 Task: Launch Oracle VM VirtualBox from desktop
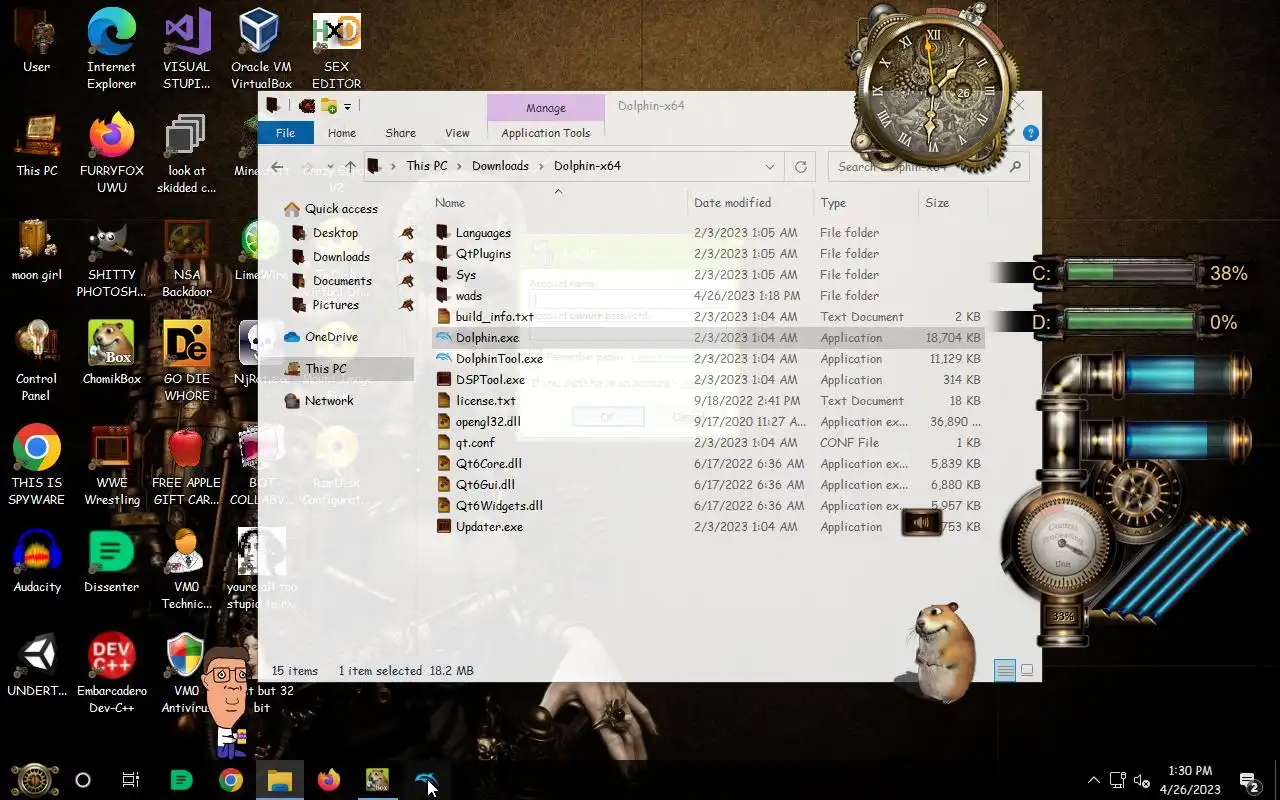pos(261,50)
